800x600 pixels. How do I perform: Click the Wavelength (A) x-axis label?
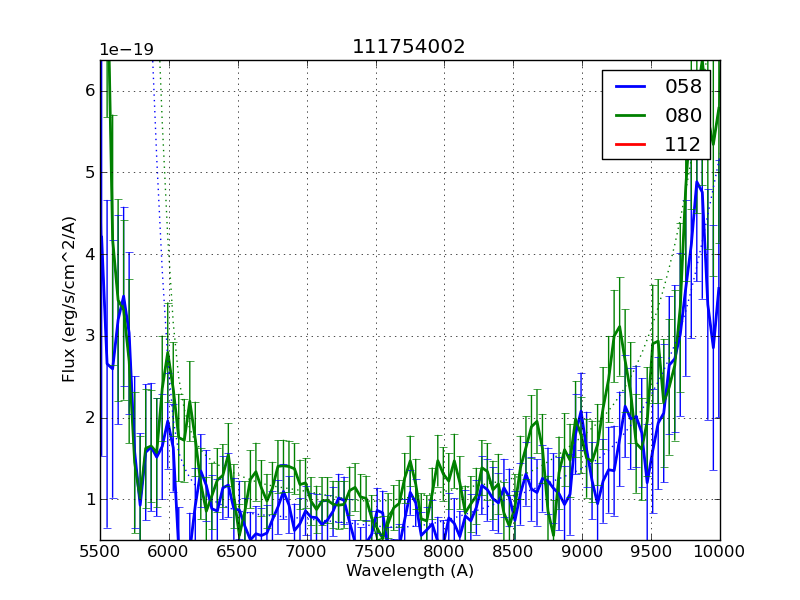click(x=410, y=571)
